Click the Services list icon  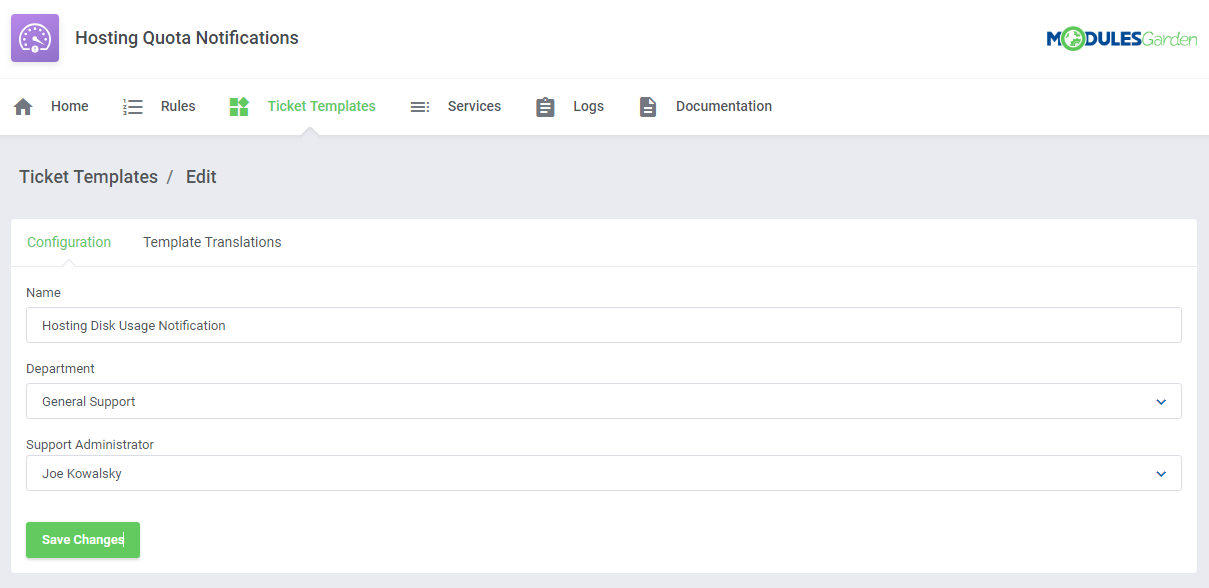[419, 107]
